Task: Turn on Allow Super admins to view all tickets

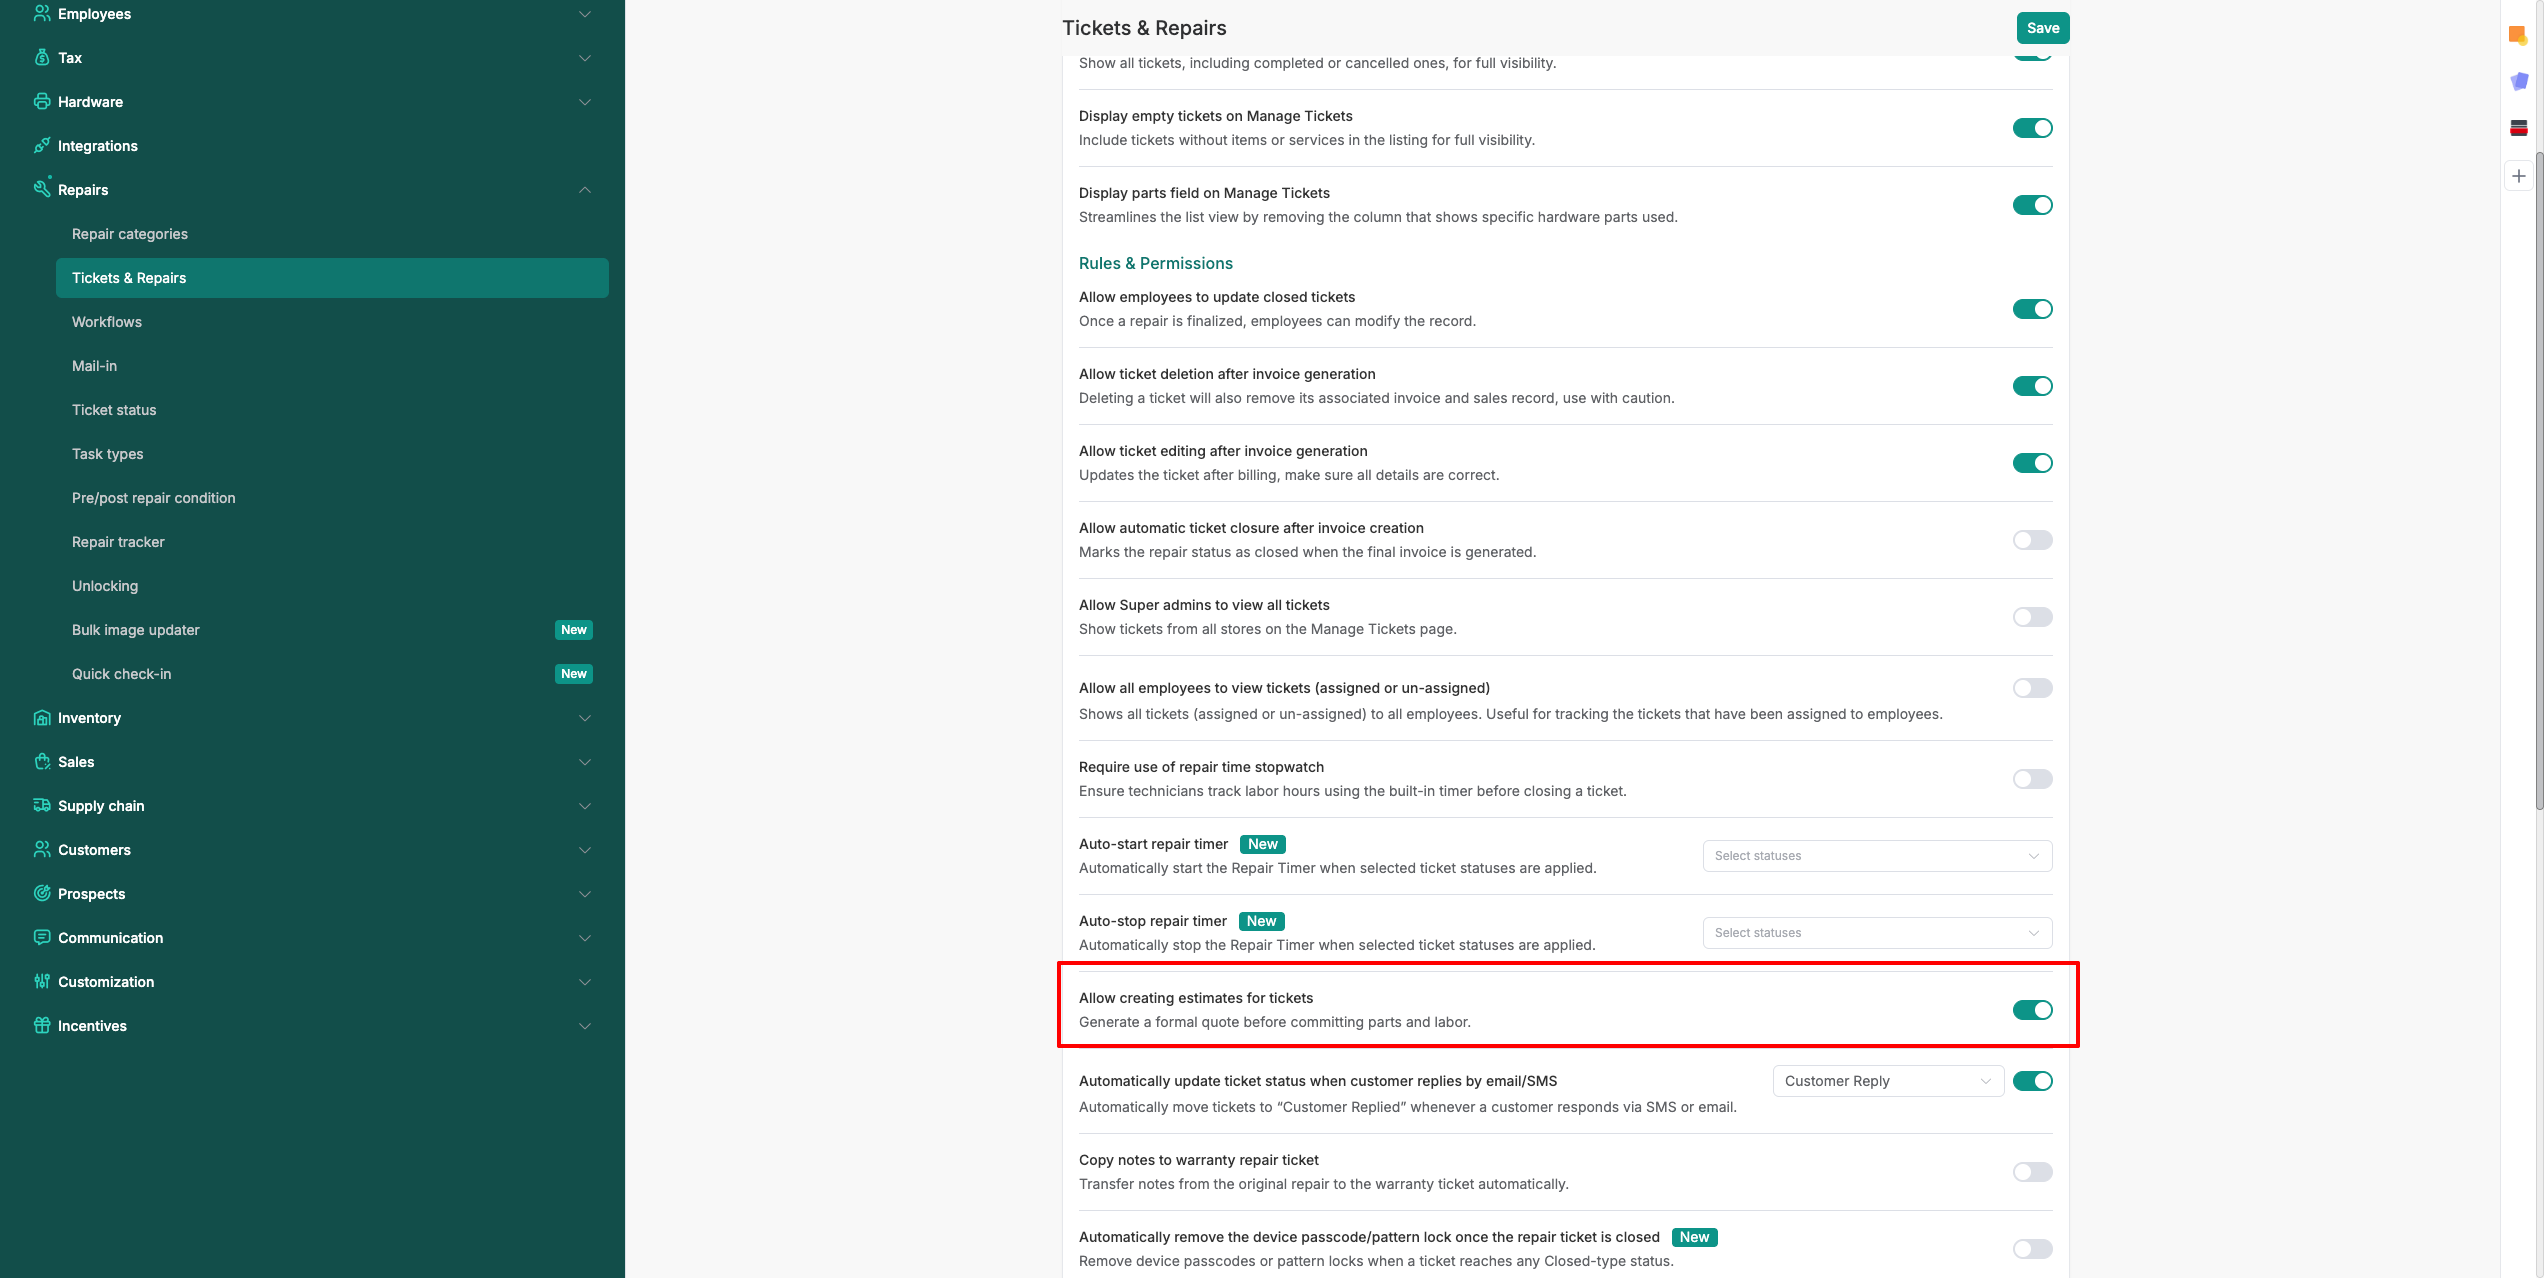Action: point(2031,617)
